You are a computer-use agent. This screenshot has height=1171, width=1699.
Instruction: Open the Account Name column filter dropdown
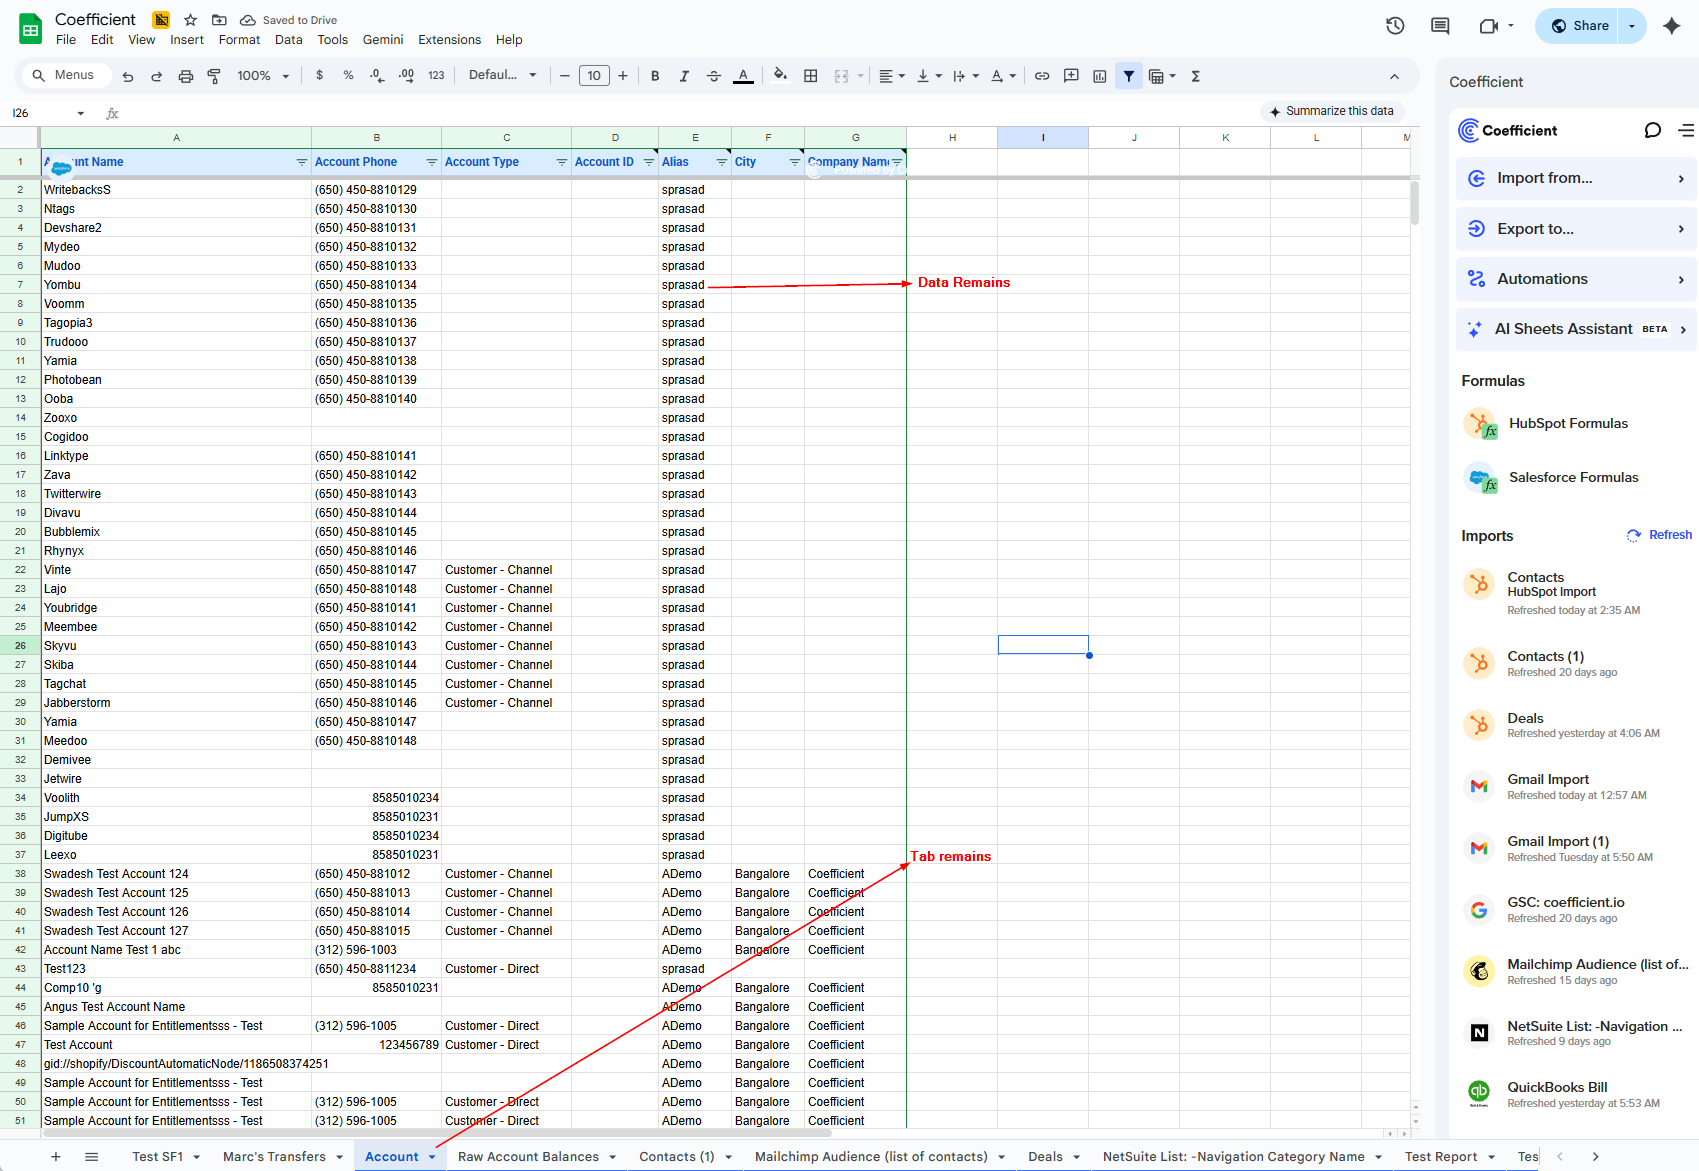[302, 162]
